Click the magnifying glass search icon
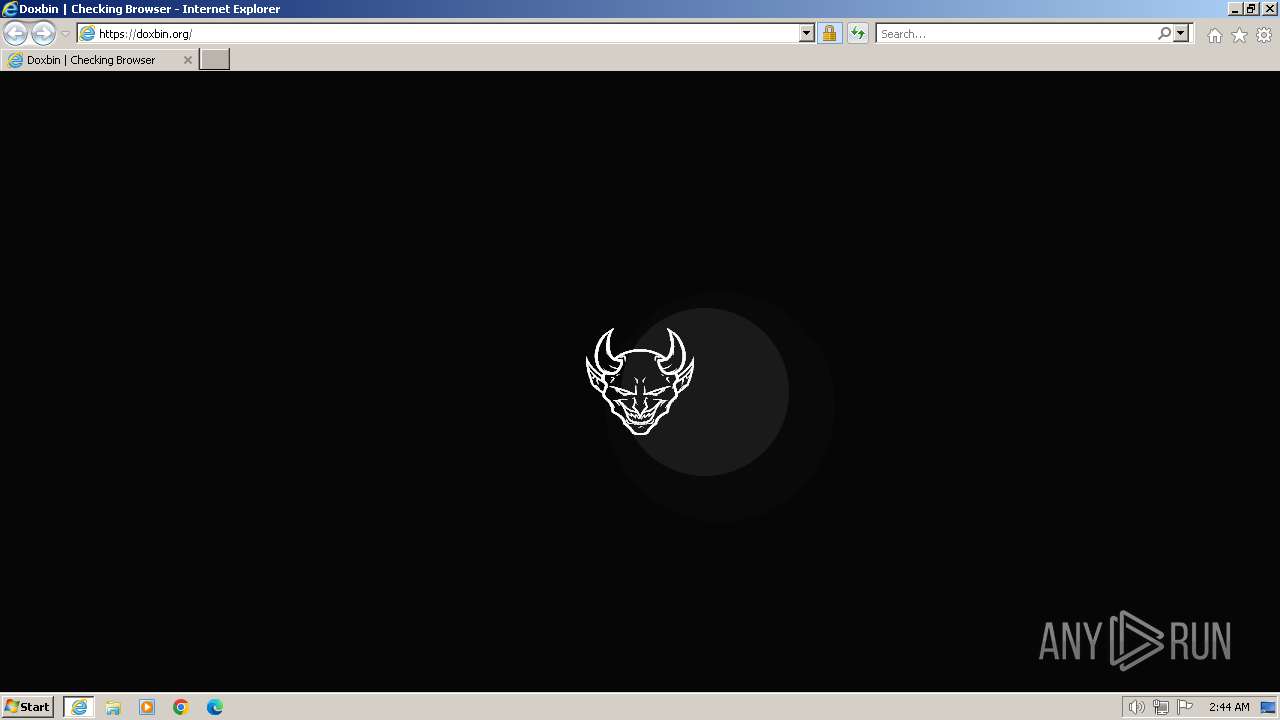Screen dimensions: 1280x720 [1164, 33]
